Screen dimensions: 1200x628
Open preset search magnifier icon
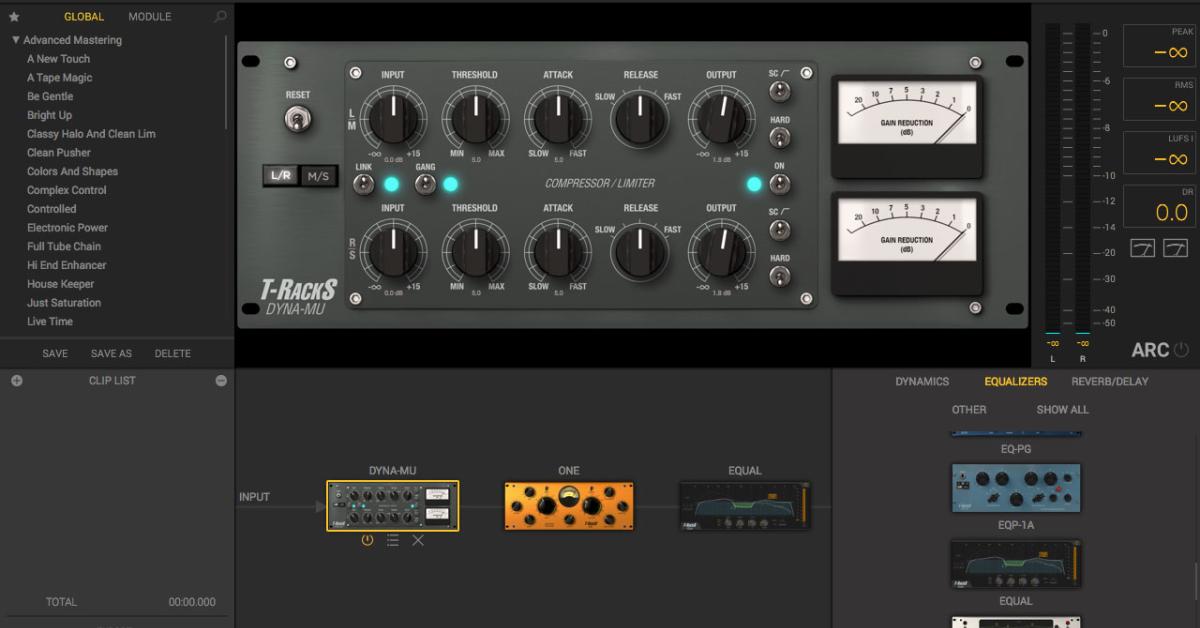coord(220,17)
